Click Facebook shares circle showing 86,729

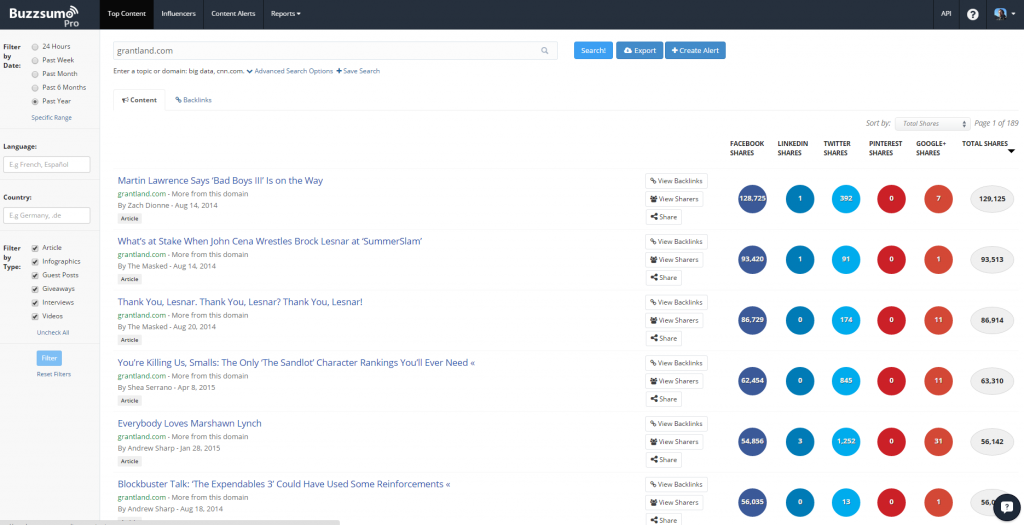tap(752, 320)
